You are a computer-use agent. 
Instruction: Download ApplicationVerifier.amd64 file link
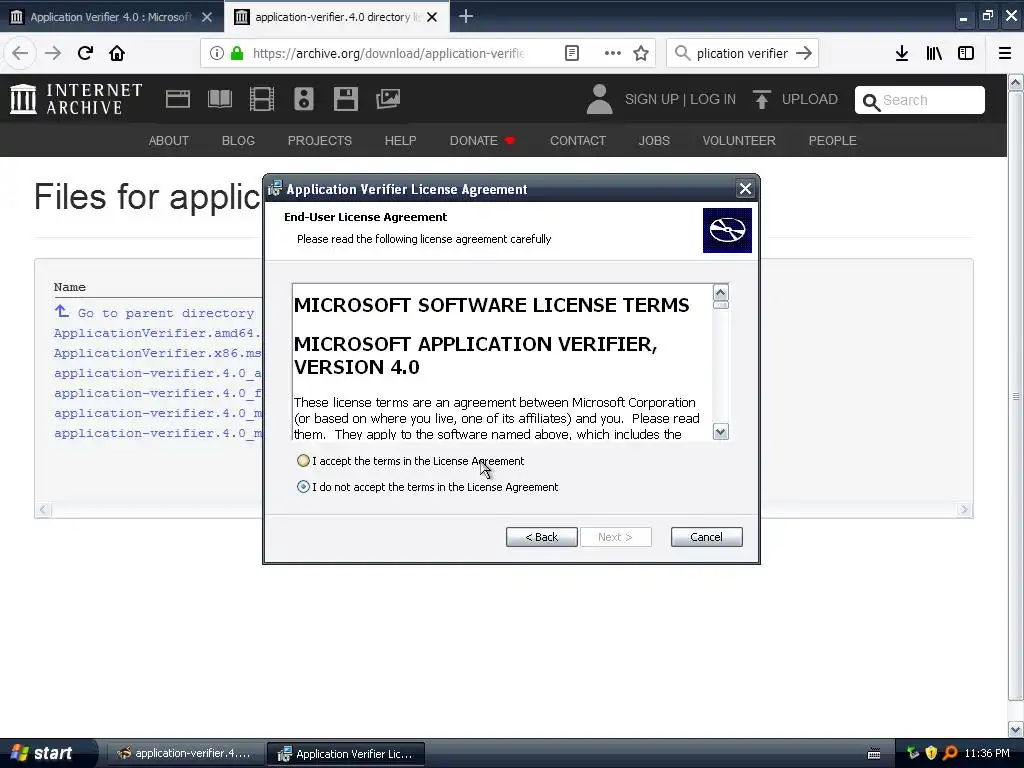(157, 333)
